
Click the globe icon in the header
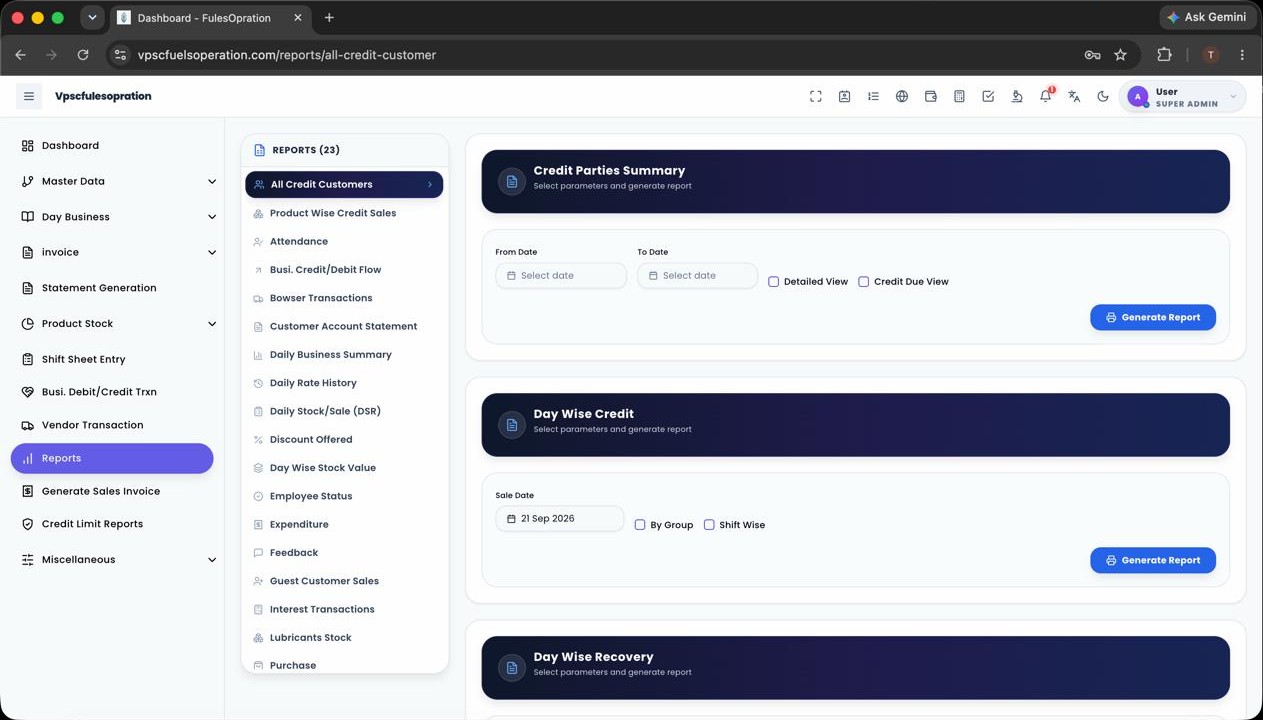click(902, 96)
